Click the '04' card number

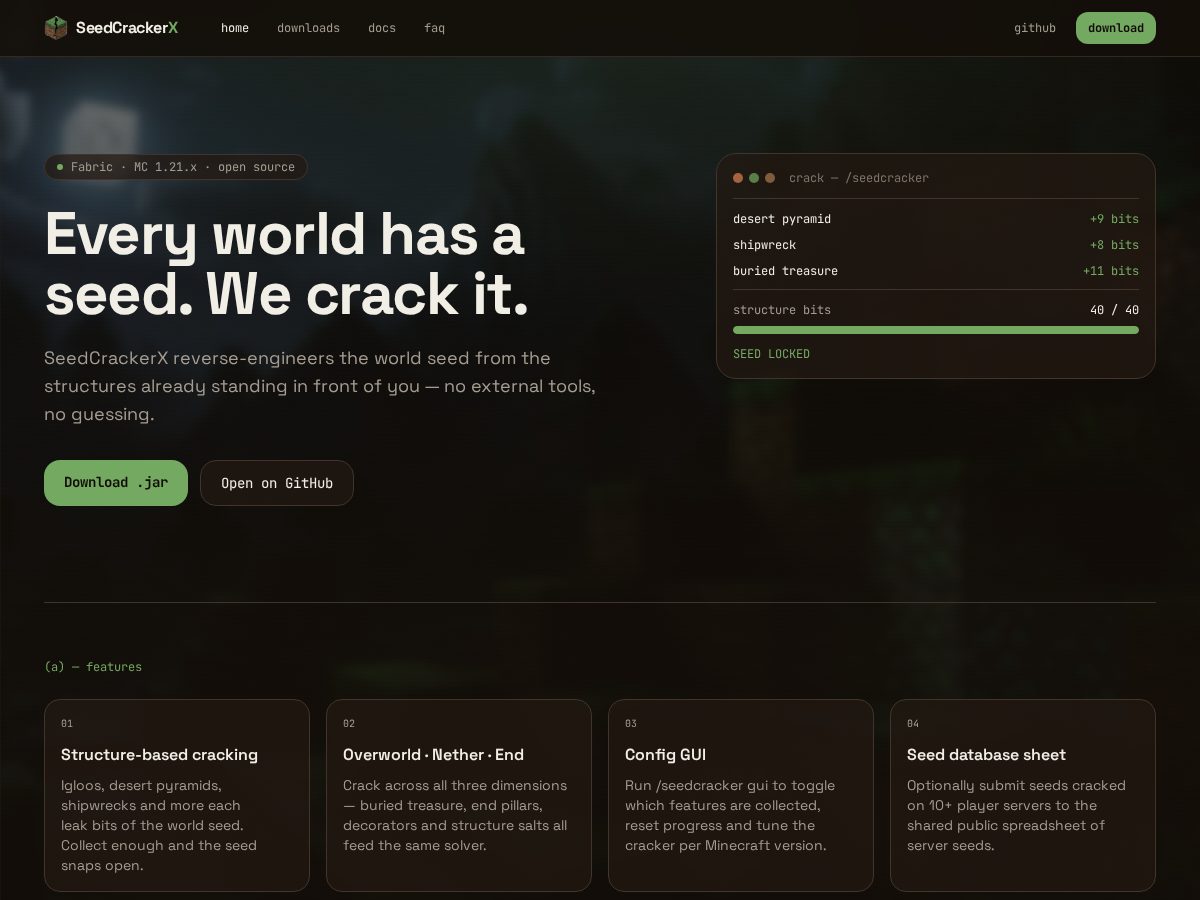pos(913,724)
